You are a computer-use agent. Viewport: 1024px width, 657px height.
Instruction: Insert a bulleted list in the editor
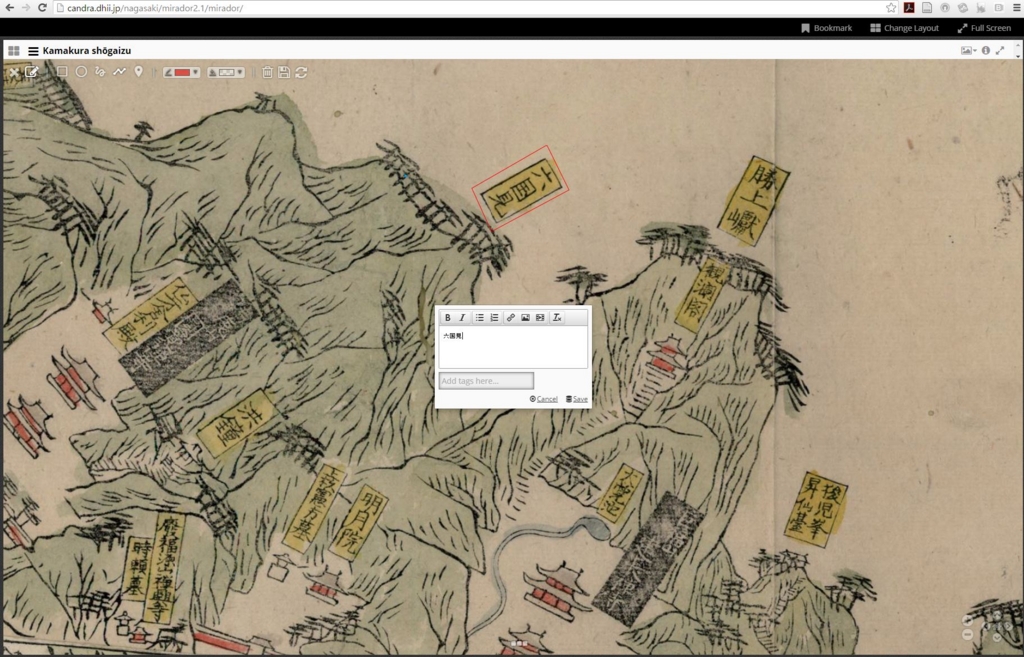(x=479, y=317)
